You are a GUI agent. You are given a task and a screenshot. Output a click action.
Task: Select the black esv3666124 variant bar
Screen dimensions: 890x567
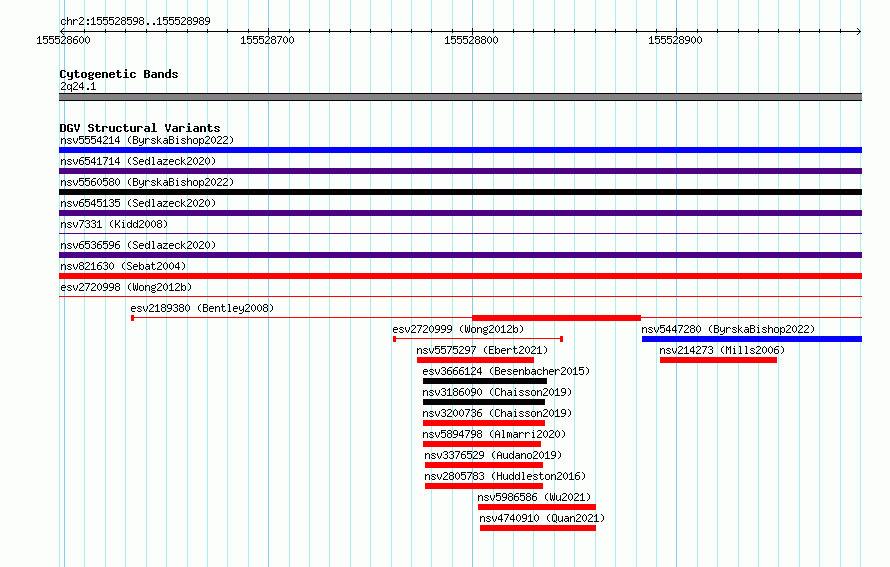pyautogui.click(x=485, y=381)
